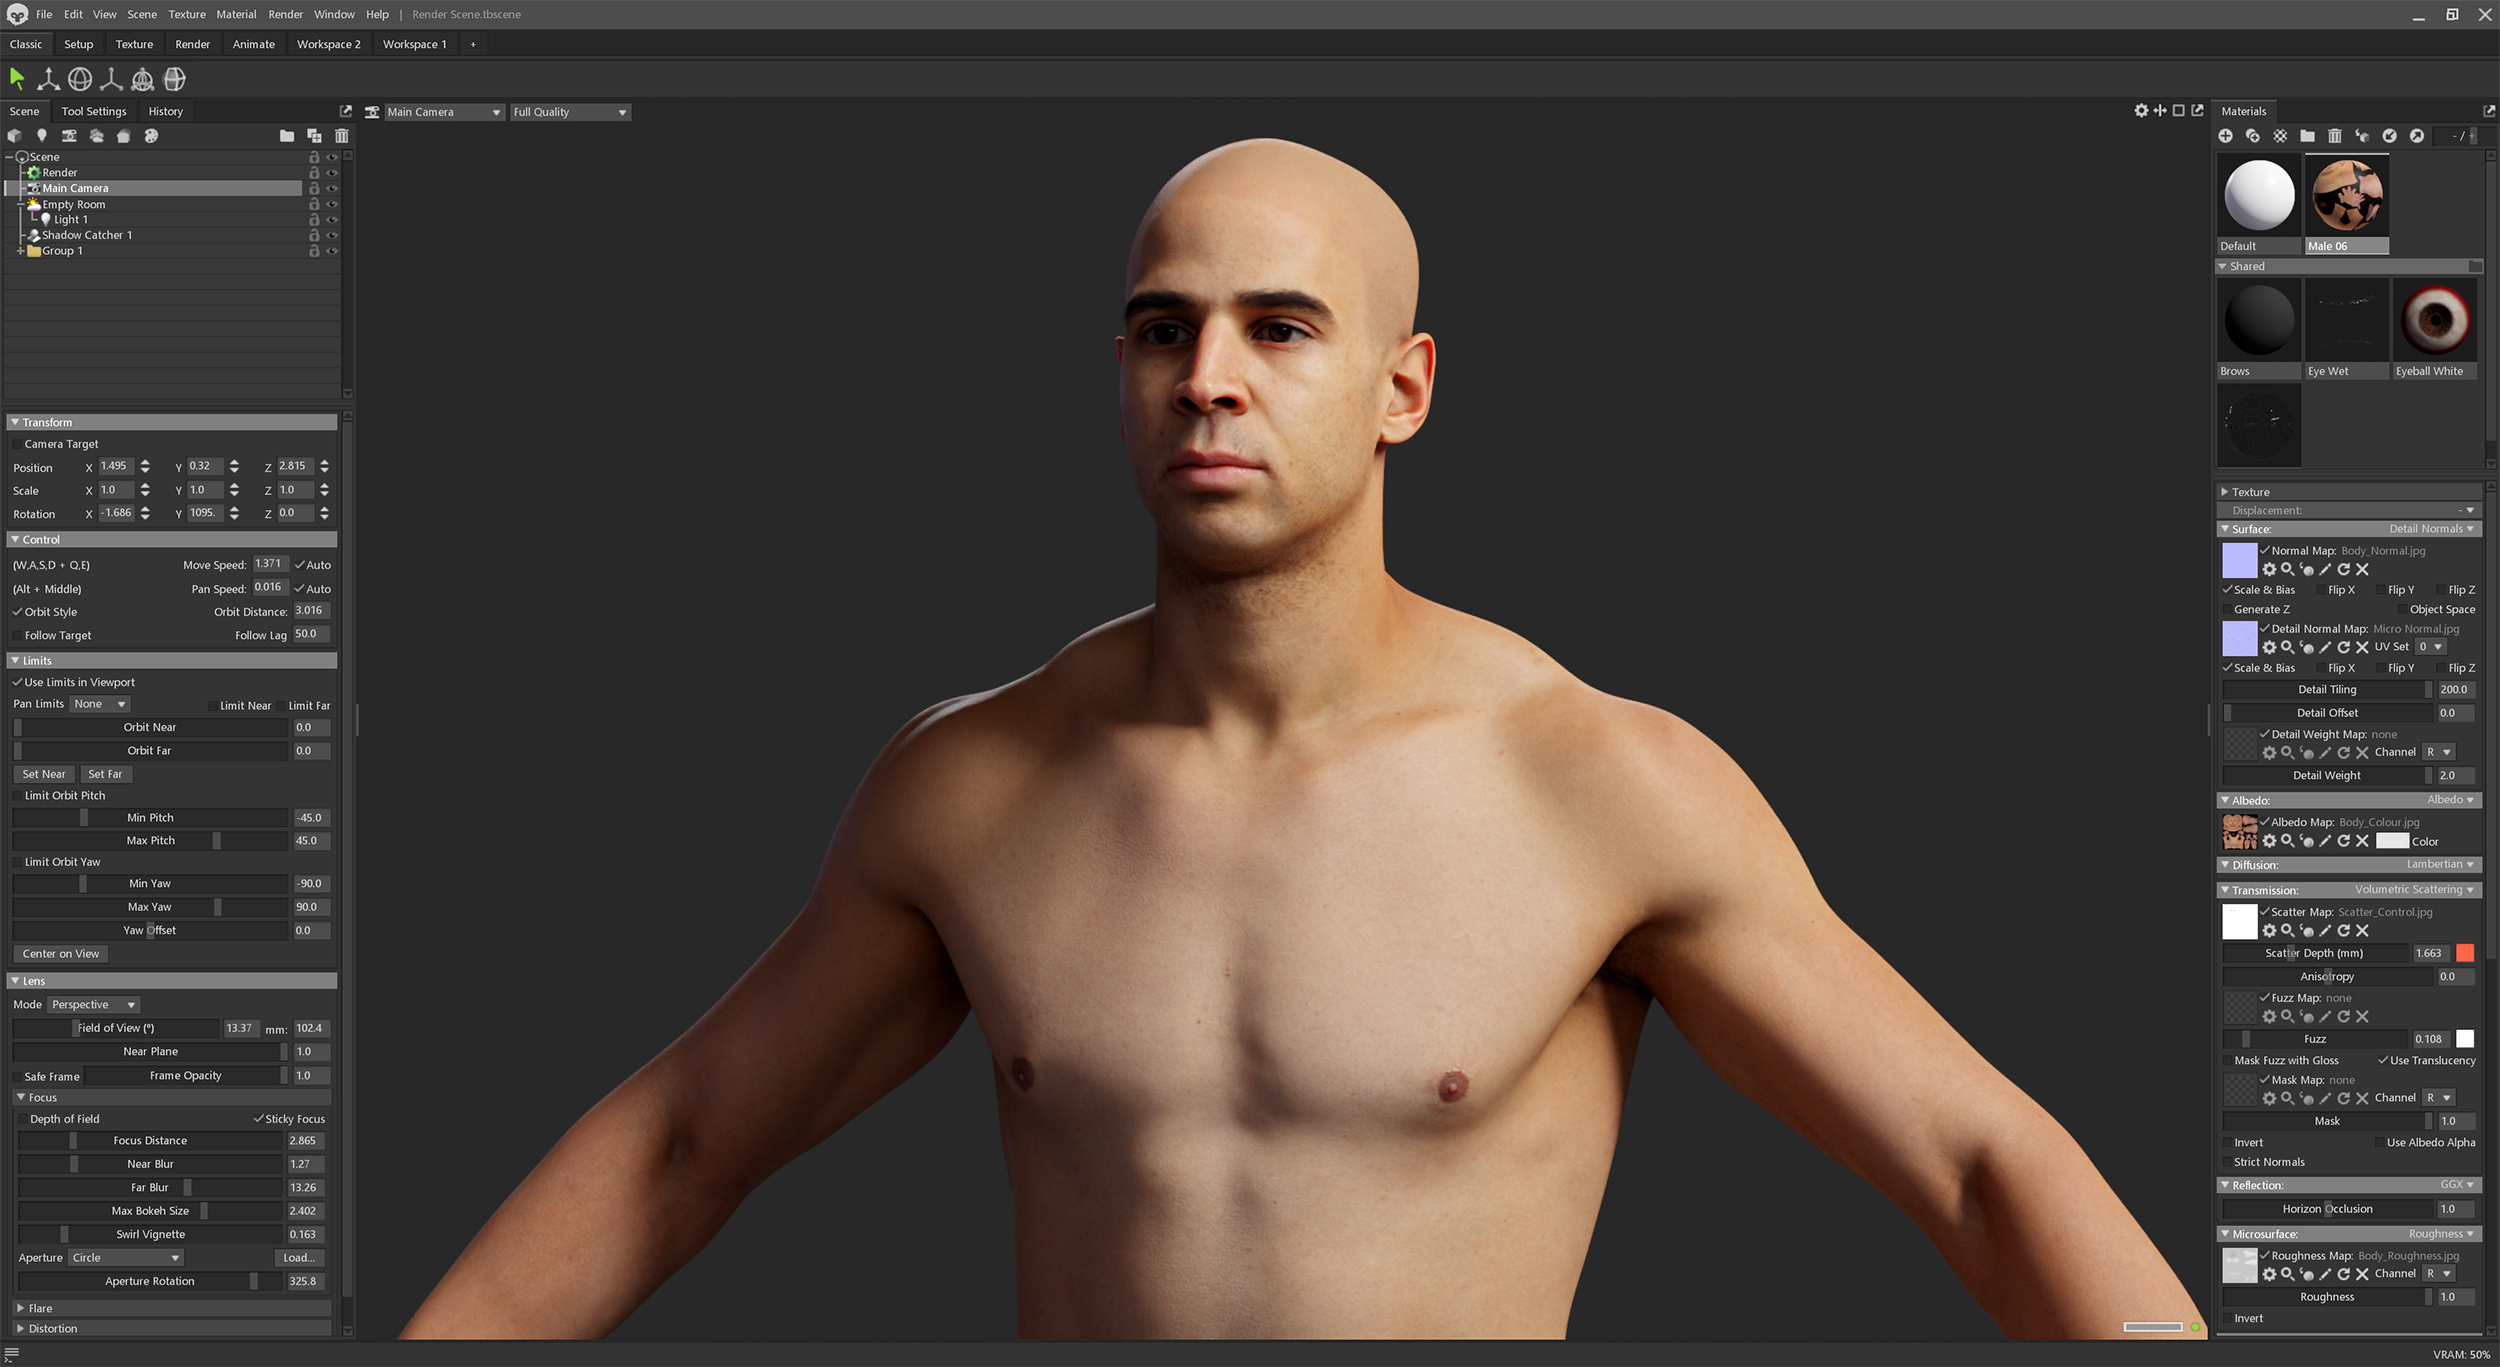Viewport: 2500px width, 1367px height.
Task: Select the Translate tool in the toolbar
Action: point(48,78)
